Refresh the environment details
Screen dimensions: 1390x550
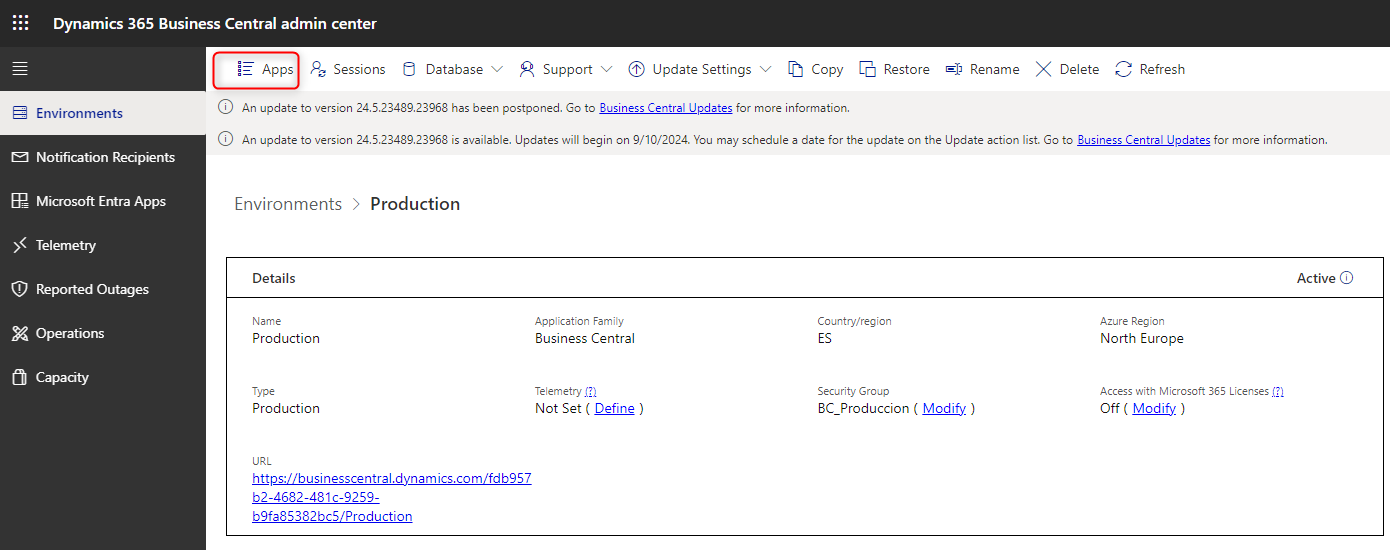click(1150, 69)
